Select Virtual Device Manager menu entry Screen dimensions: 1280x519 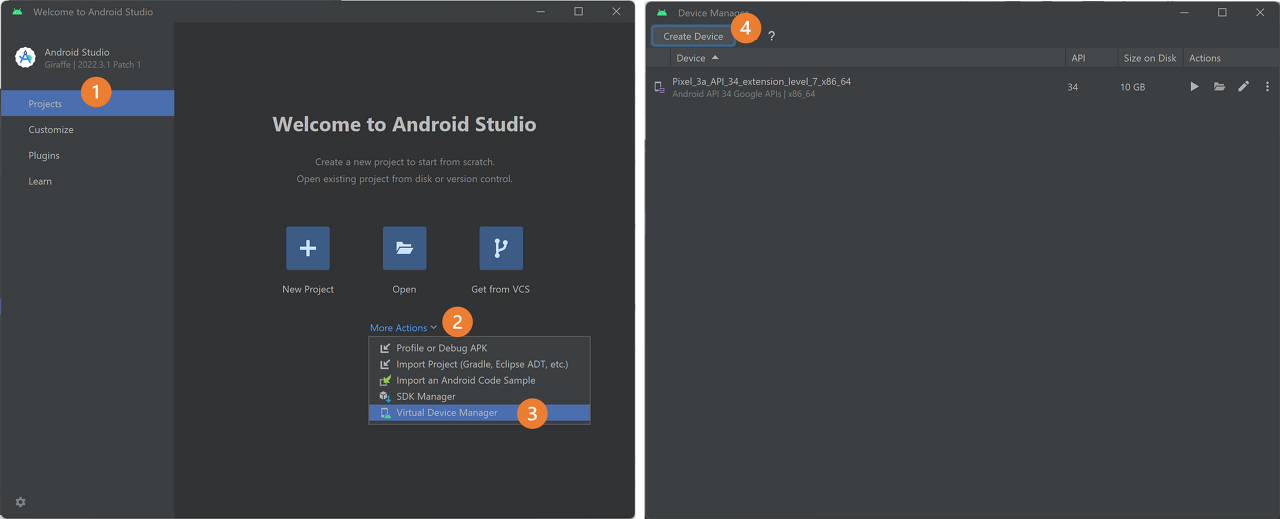click(x=479, y=412)
